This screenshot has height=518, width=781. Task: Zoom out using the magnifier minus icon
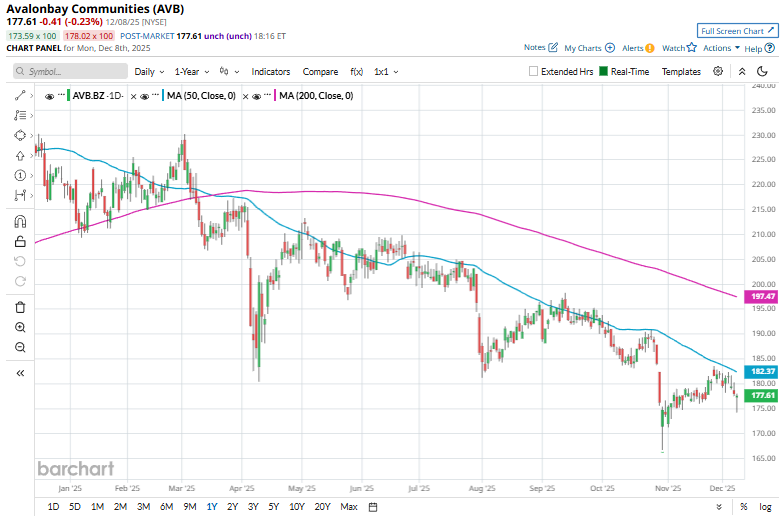pos(20,347)
